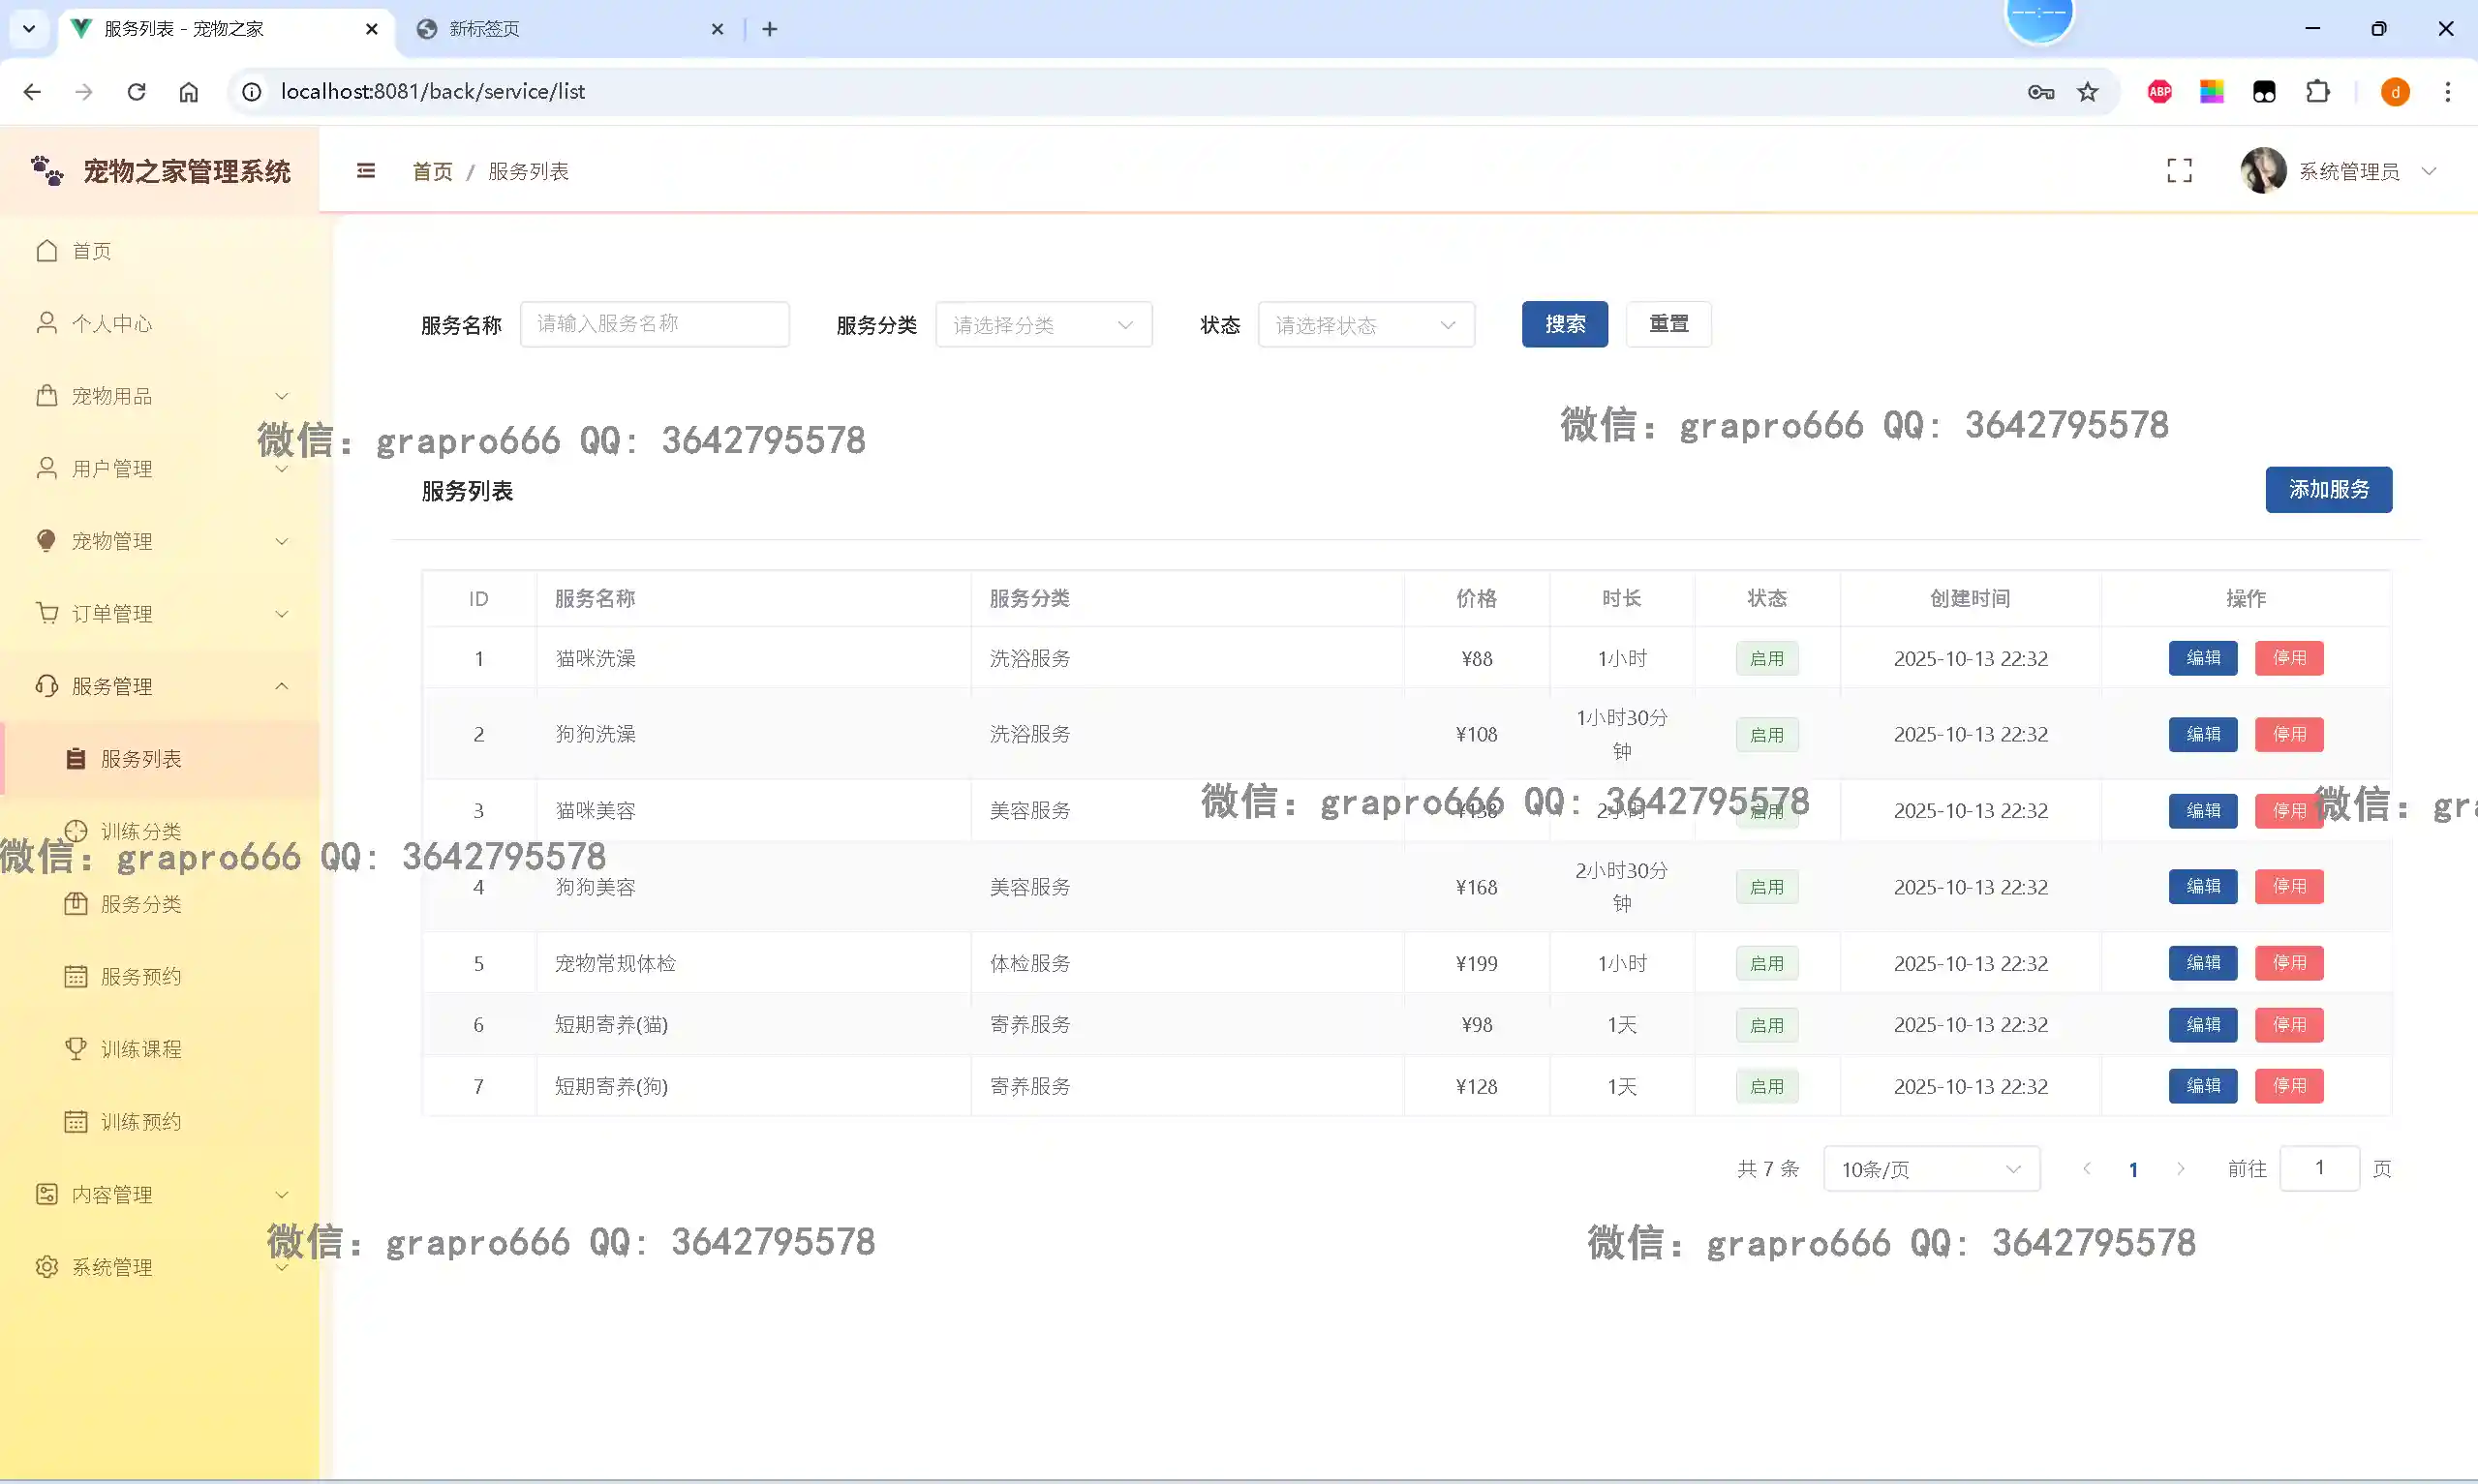Disable 短期寄养(狗) service with 停用
Image resolution: width=2478 pixels, height=1484 pixels.
(2288, 1086)
